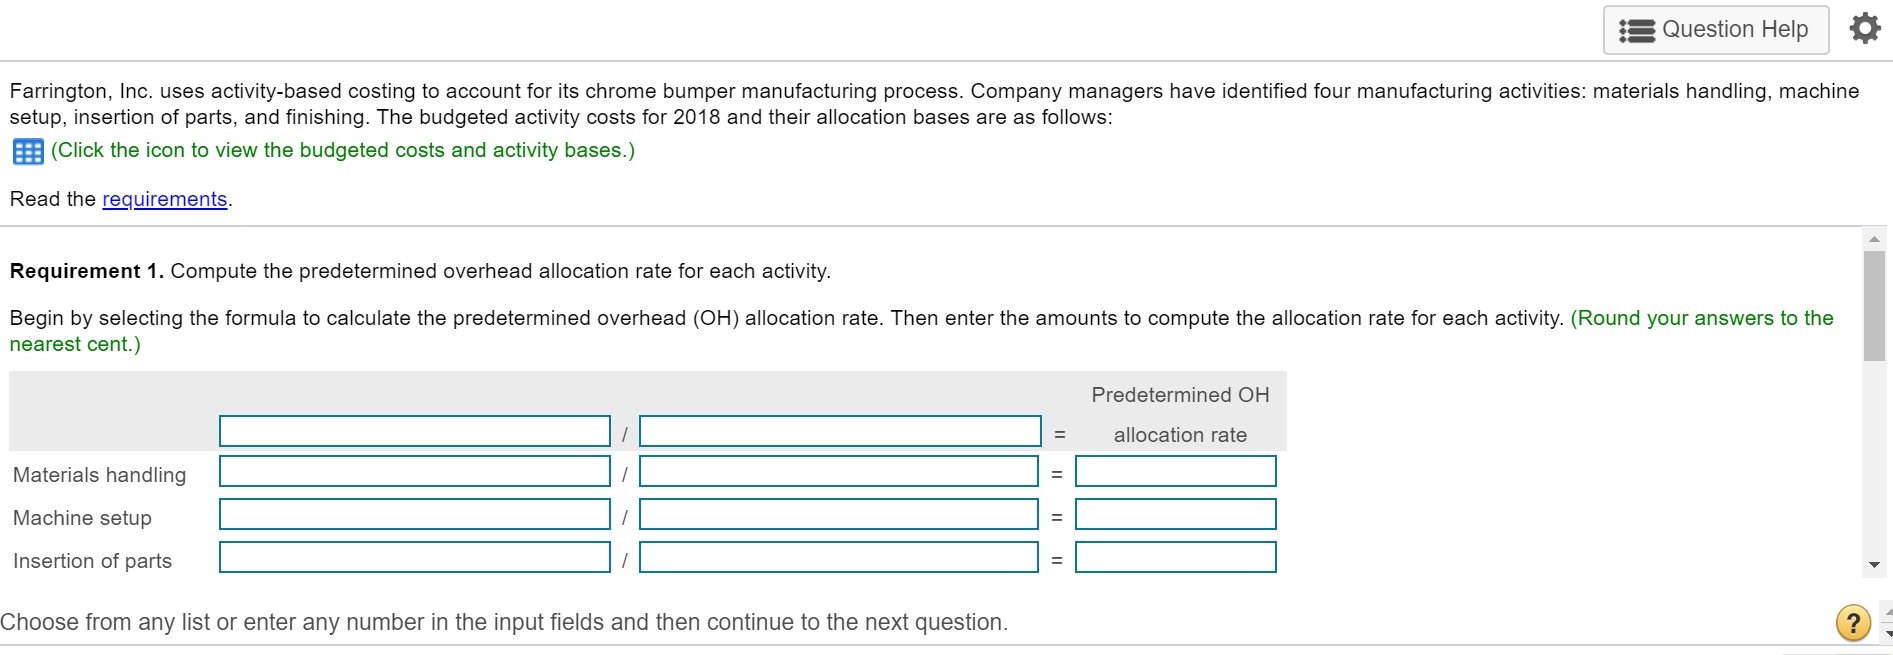1893x655 pixels.
Task: Select the Insertion of parts numerator field
Action: (x=414, y=557)
